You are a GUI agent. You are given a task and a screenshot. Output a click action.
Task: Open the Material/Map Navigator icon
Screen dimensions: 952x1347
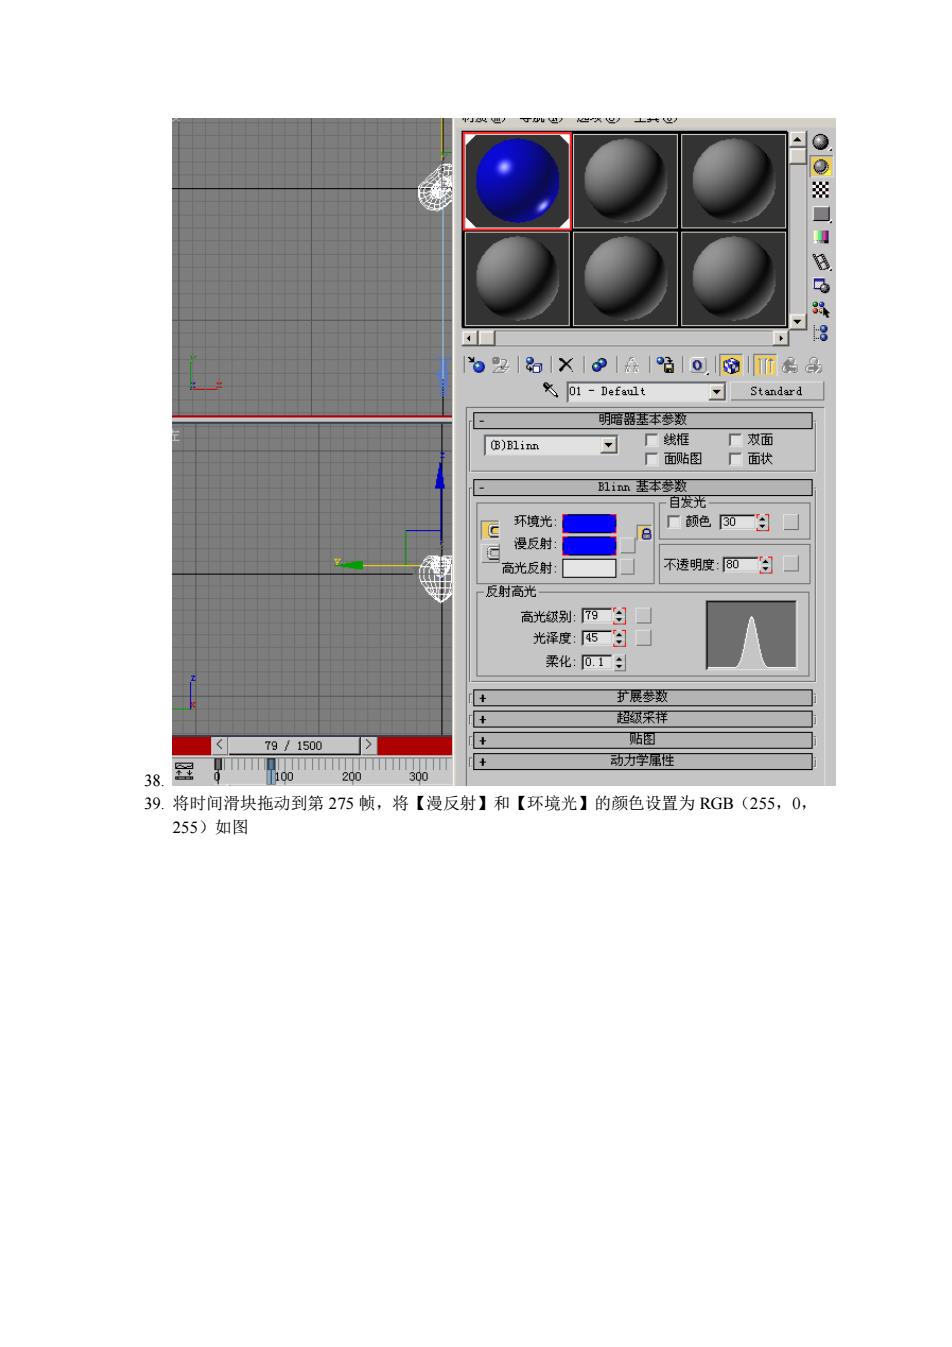pyautogui.click(x=821, y=333)
